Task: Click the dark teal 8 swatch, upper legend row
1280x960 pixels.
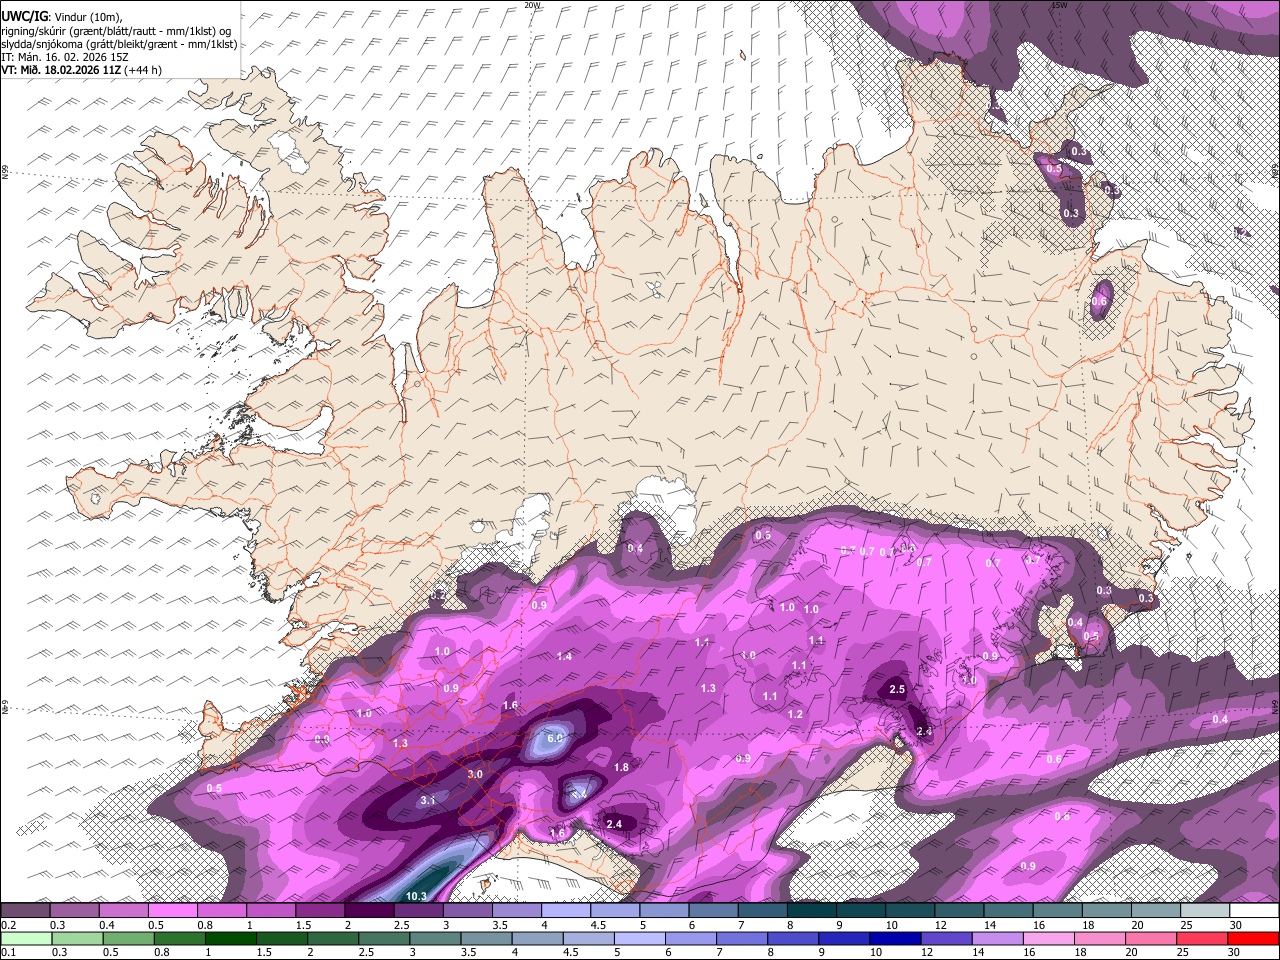Action: point(810,911)
